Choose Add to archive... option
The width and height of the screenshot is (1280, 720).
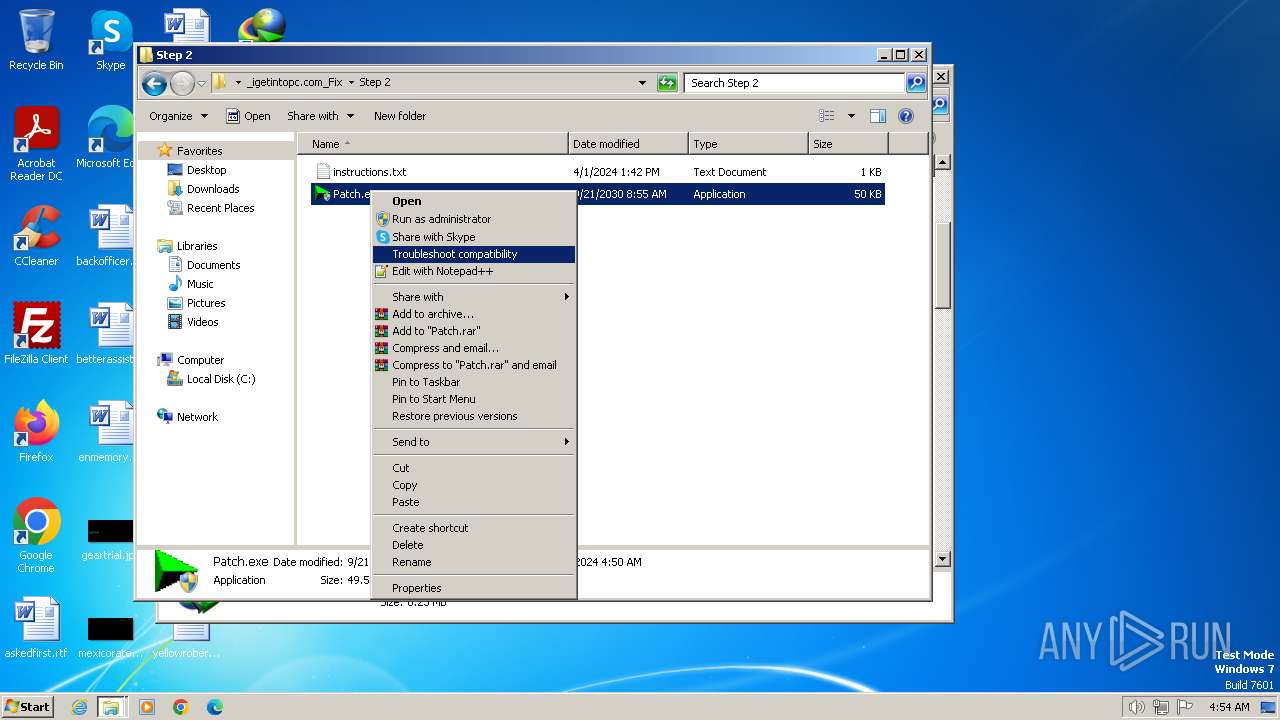474,314
